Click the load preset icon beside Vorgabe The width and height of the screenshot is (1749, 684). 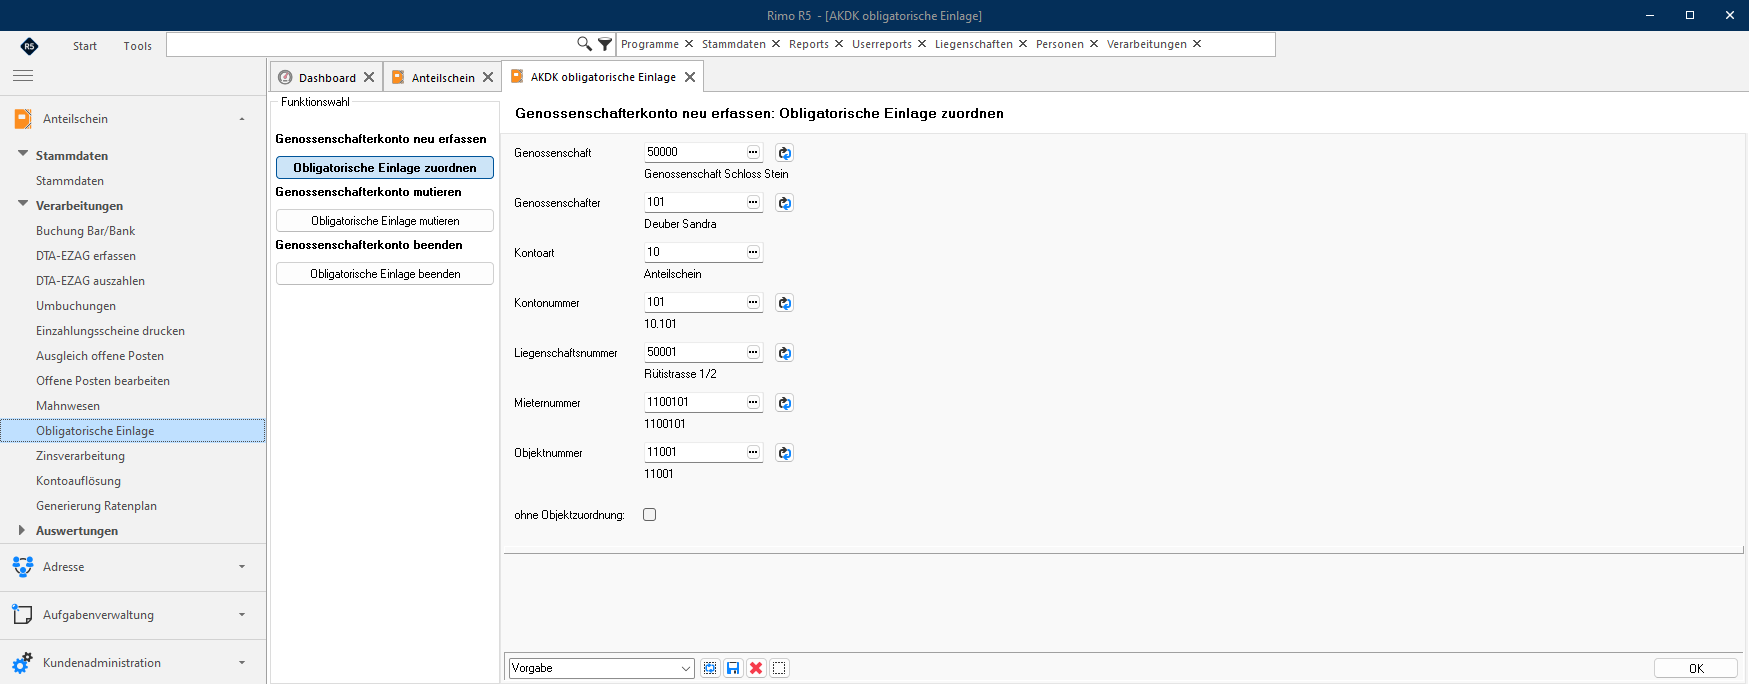click(710, 668)
